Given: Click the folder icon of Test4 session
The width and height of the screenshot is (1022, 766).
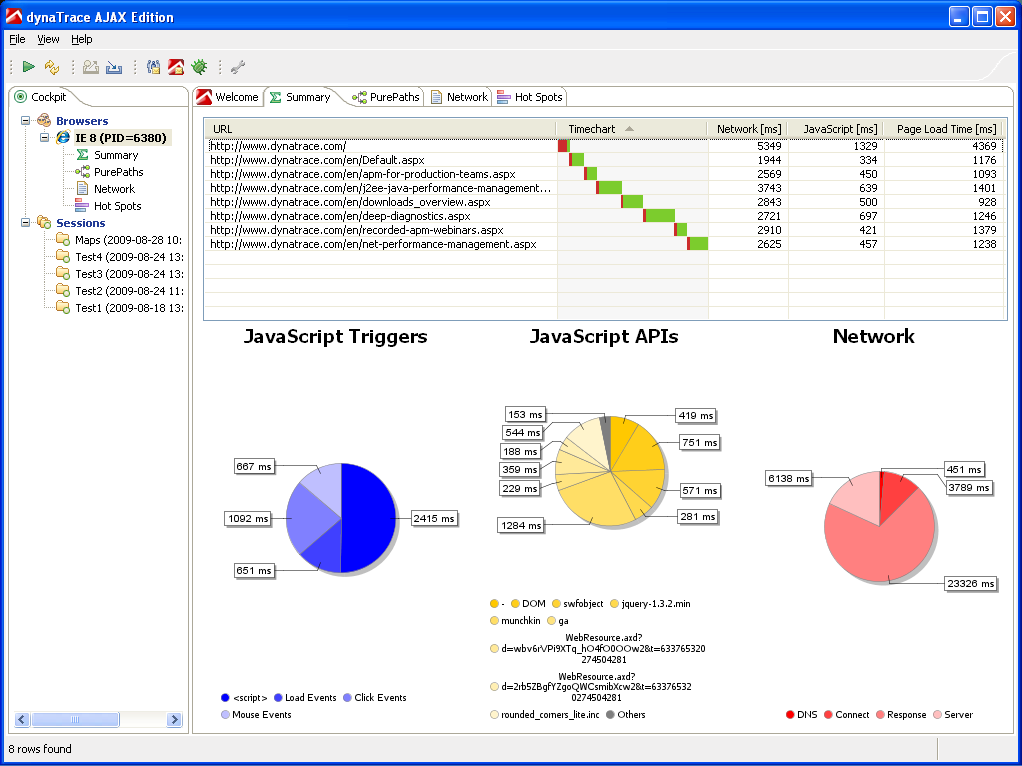Looking at the screenshot, I should pyautogui.click(x=63, y=256).
